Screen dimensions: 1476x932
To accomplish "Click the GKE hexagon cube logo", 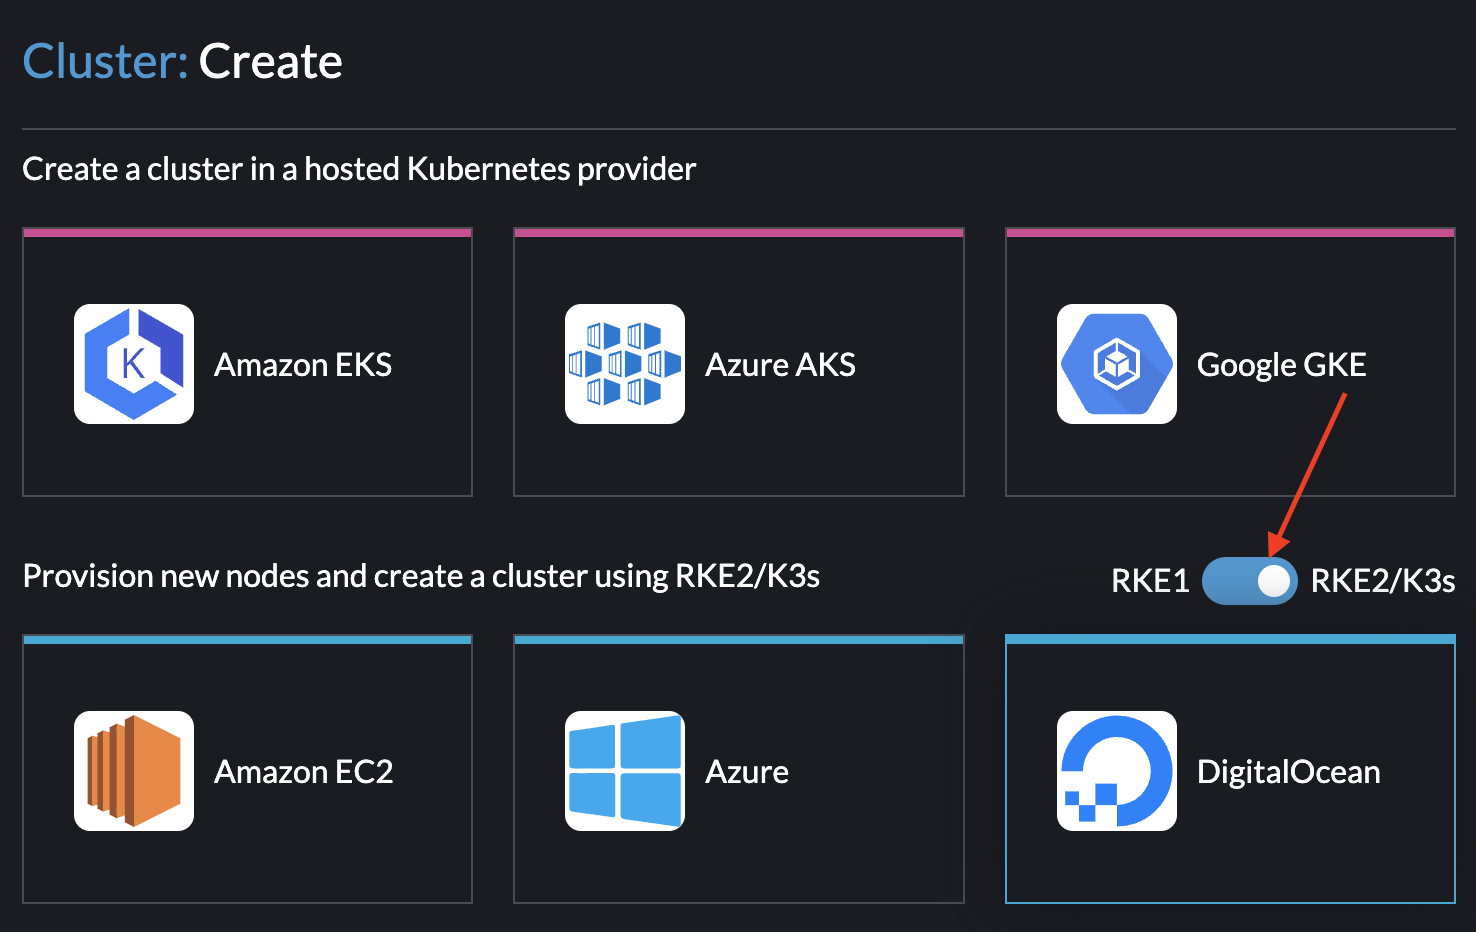I will pos(1117,363).
